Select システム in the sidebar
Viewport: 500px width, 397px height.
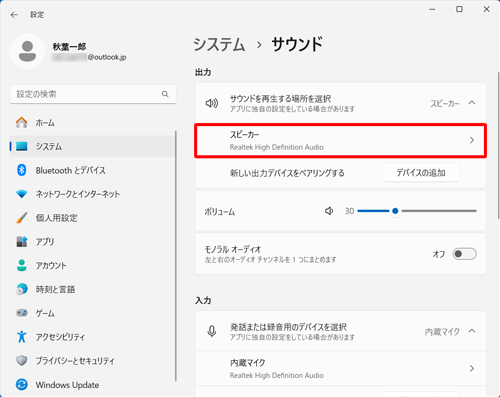point(92,146)
